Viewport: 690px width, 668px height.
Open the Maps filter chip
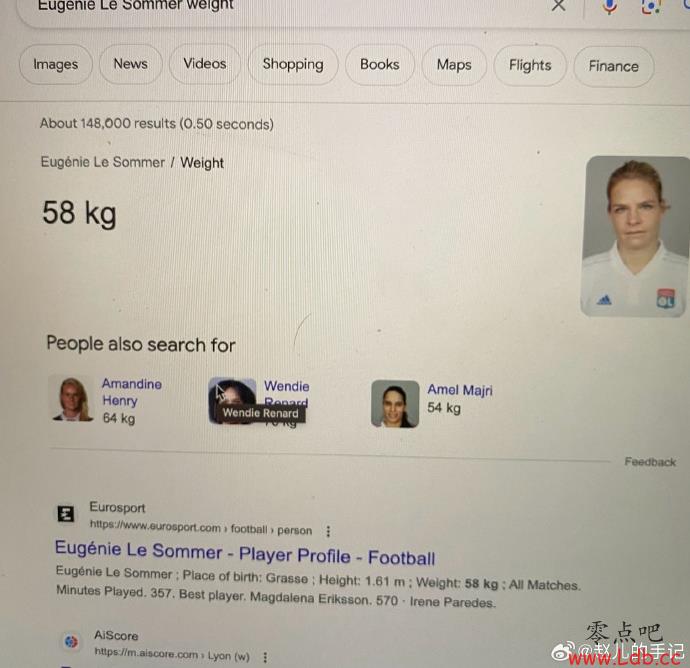454,65
